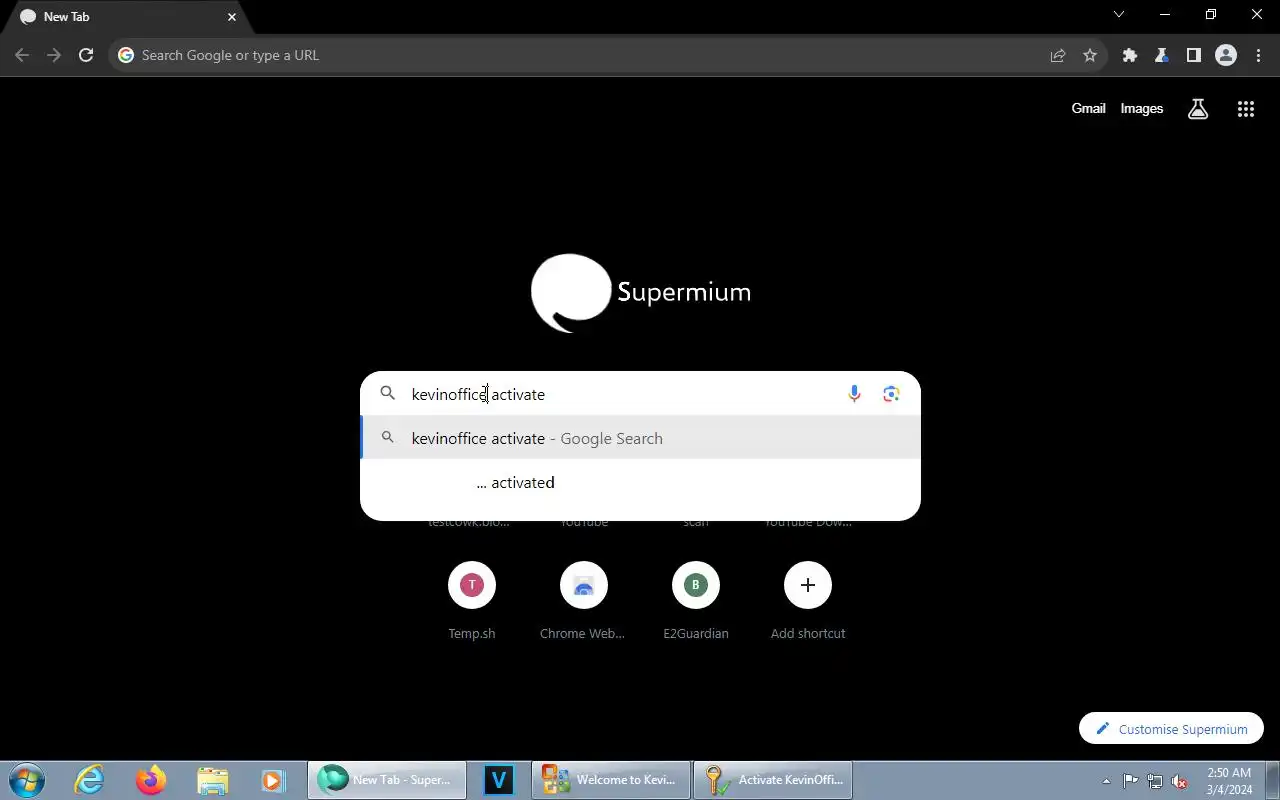Reload the current page
The width and height of the screenshot is (1280, 800).
(x=86, y=55)
